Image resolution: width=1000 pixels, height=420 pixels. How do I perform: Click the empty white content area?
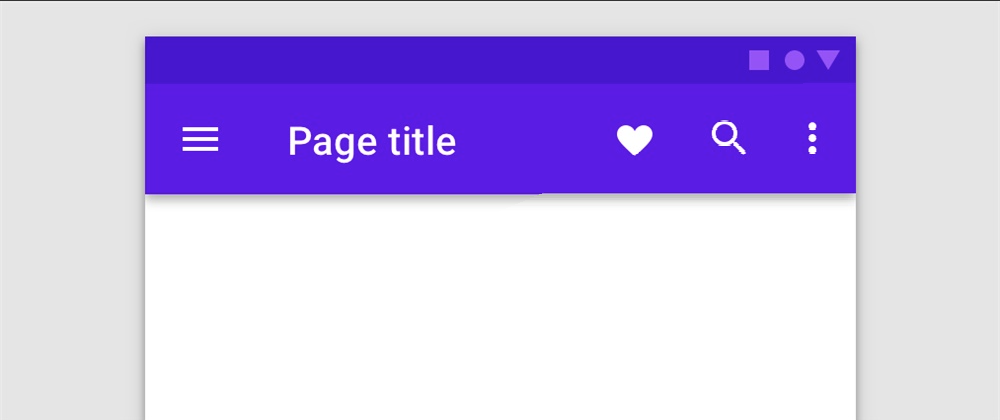point(500,309)
